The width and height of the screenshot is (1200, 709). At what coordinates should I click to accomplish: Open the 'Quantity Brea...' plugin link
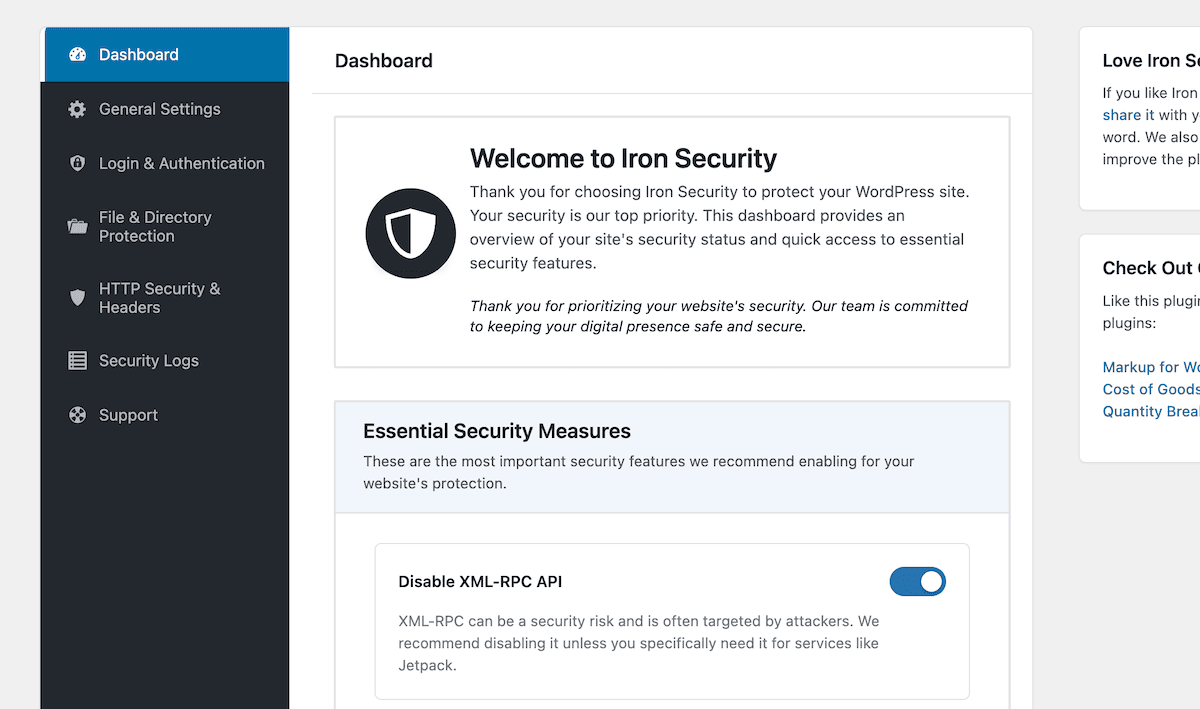[1151, 411]
